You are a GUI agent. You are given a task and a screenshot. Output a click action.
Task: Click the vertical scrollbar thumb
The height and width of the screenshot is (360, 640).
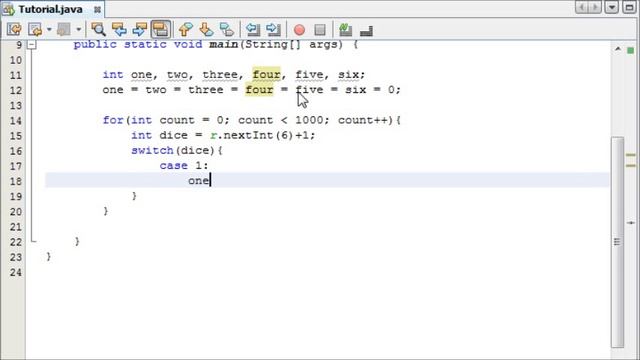coord(617,242)
